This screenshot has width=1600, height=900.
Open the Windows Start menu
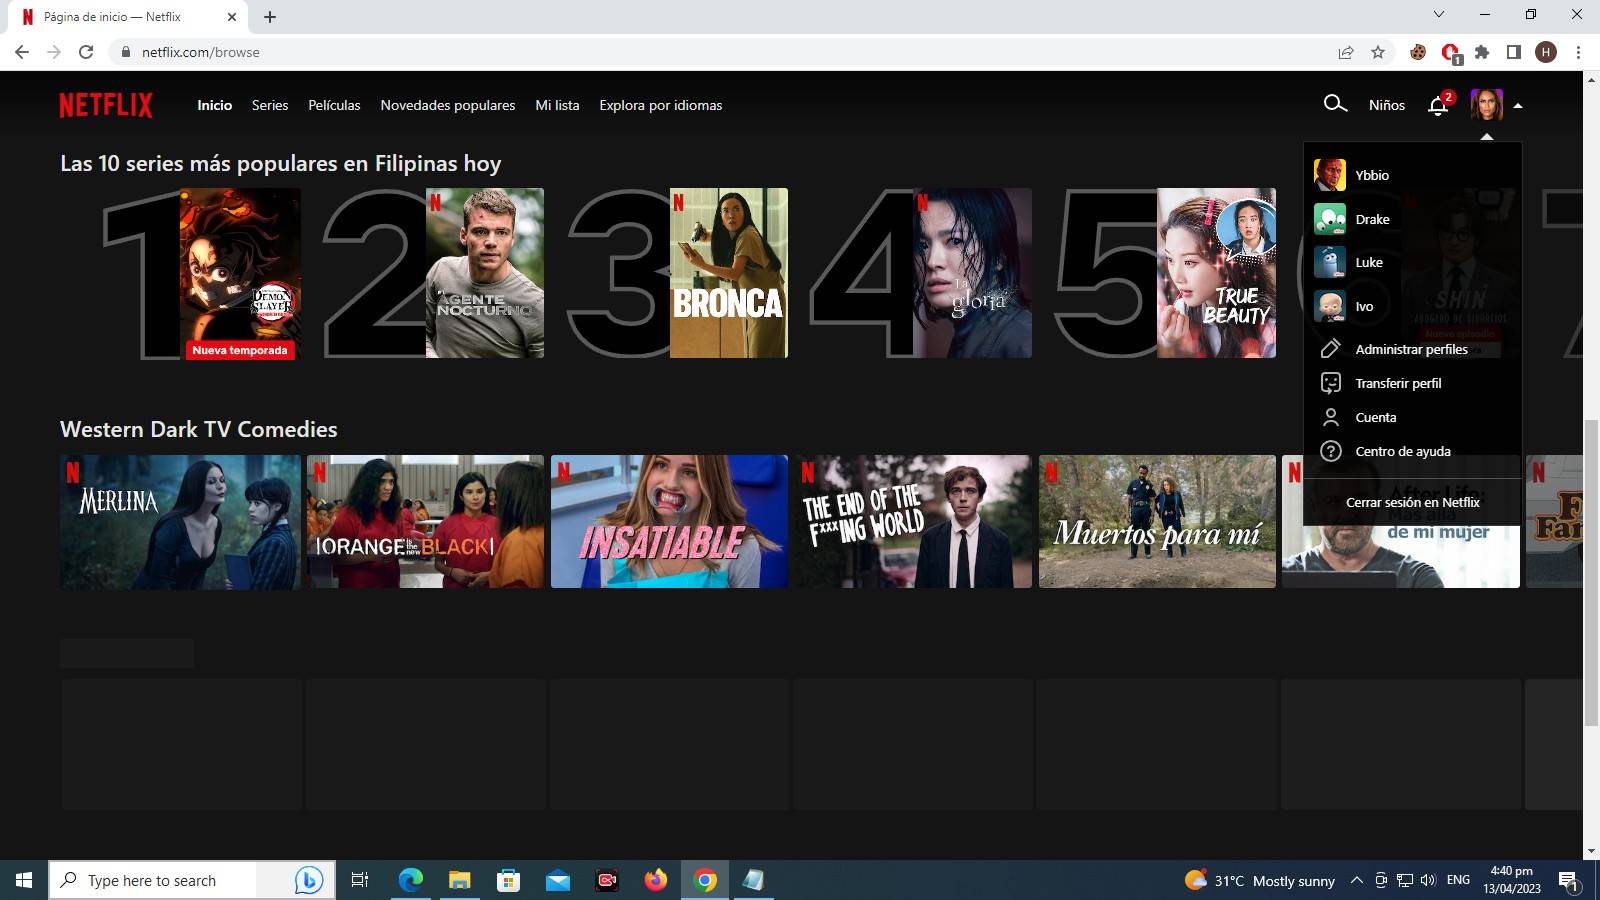tap(24, 880)
